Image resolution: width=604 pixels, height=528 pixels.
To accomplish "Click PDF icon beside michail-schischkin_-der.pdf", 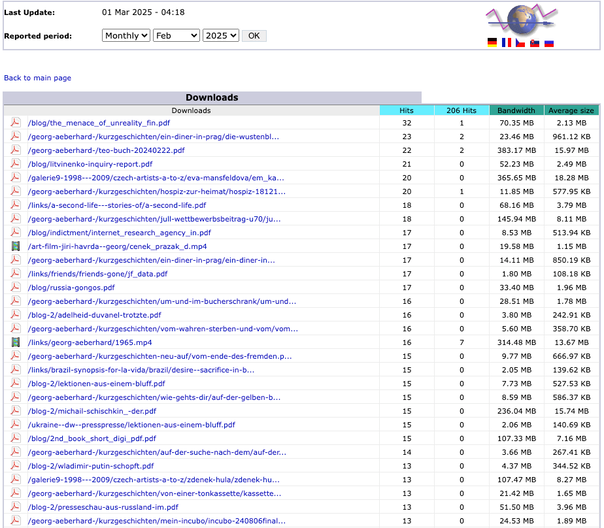I will point(15,411).
